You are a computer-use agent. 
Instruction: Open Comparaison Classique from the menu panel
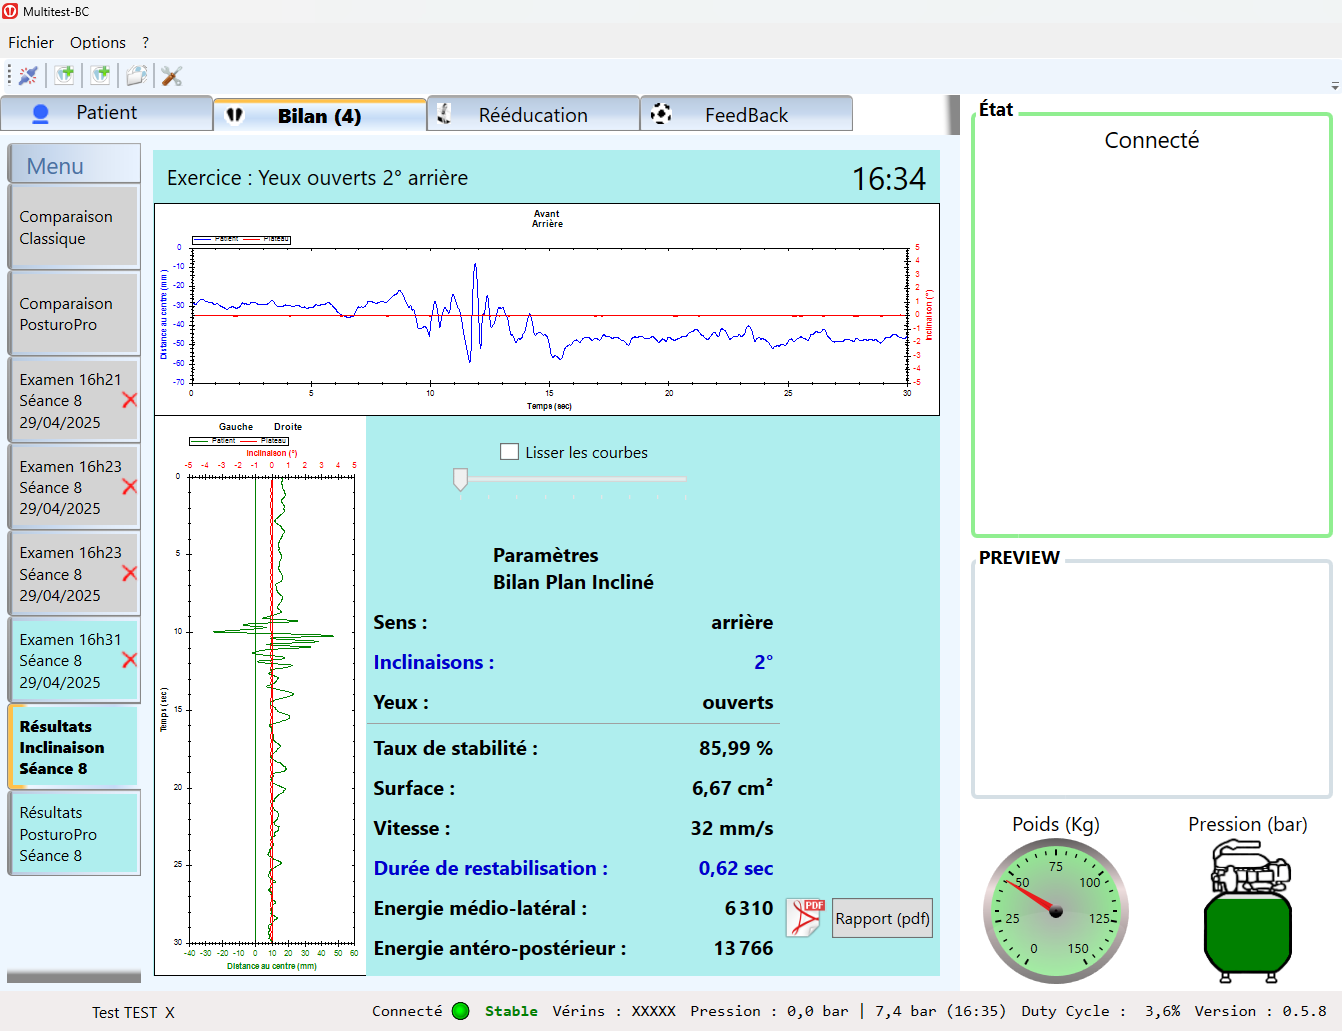click(74, 228)
